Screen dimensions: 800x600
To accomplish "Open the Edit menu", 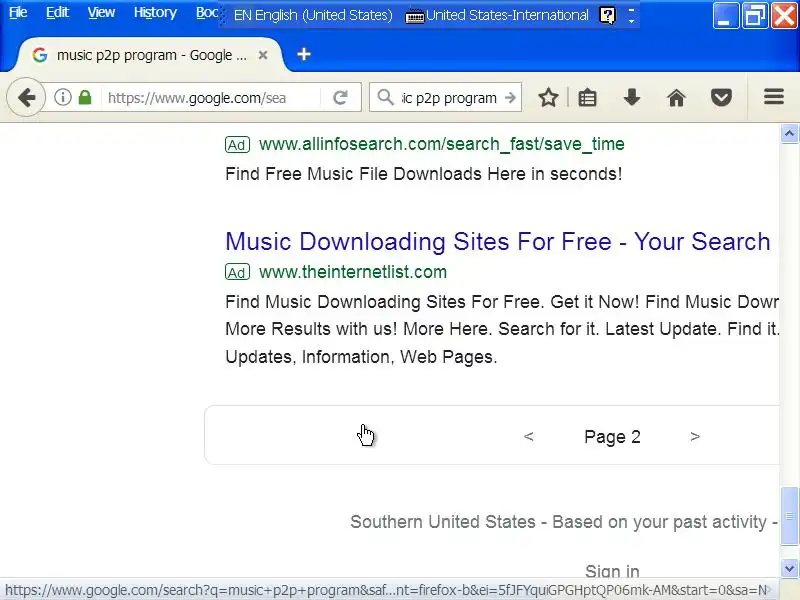I will (57, 12).
